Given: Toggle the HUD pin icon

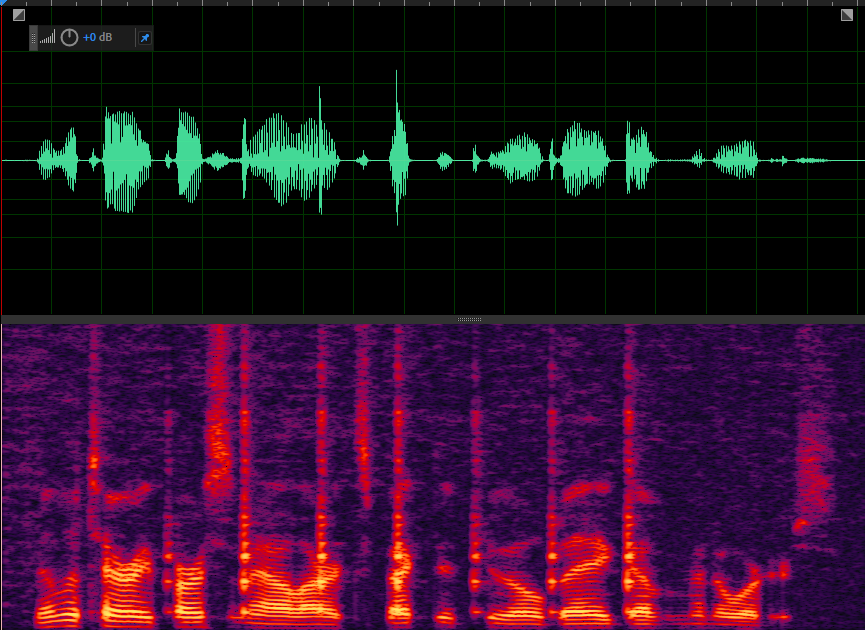Looking at the screenshot, I should (x=144, y=38).
